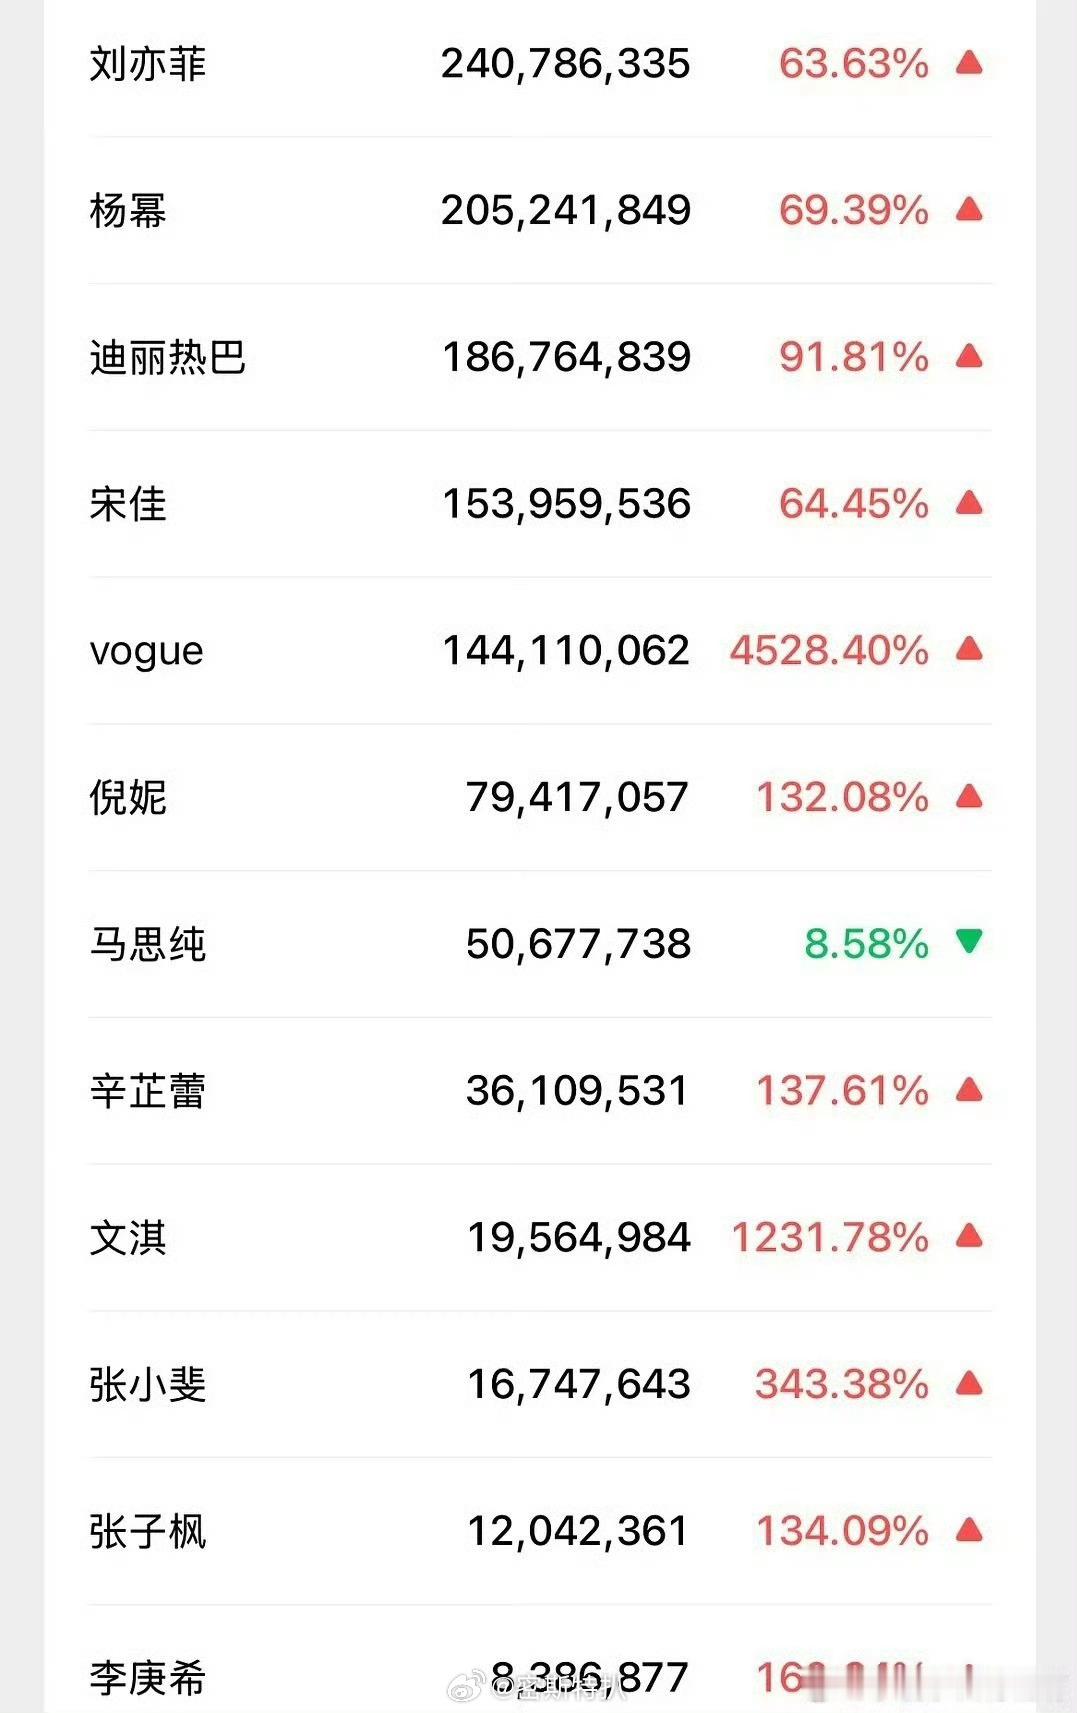Viewport: 1077px width, 1713px height.
Task: Click the up arrow next to 1231.78%
Action: [x=969, y=1236]
